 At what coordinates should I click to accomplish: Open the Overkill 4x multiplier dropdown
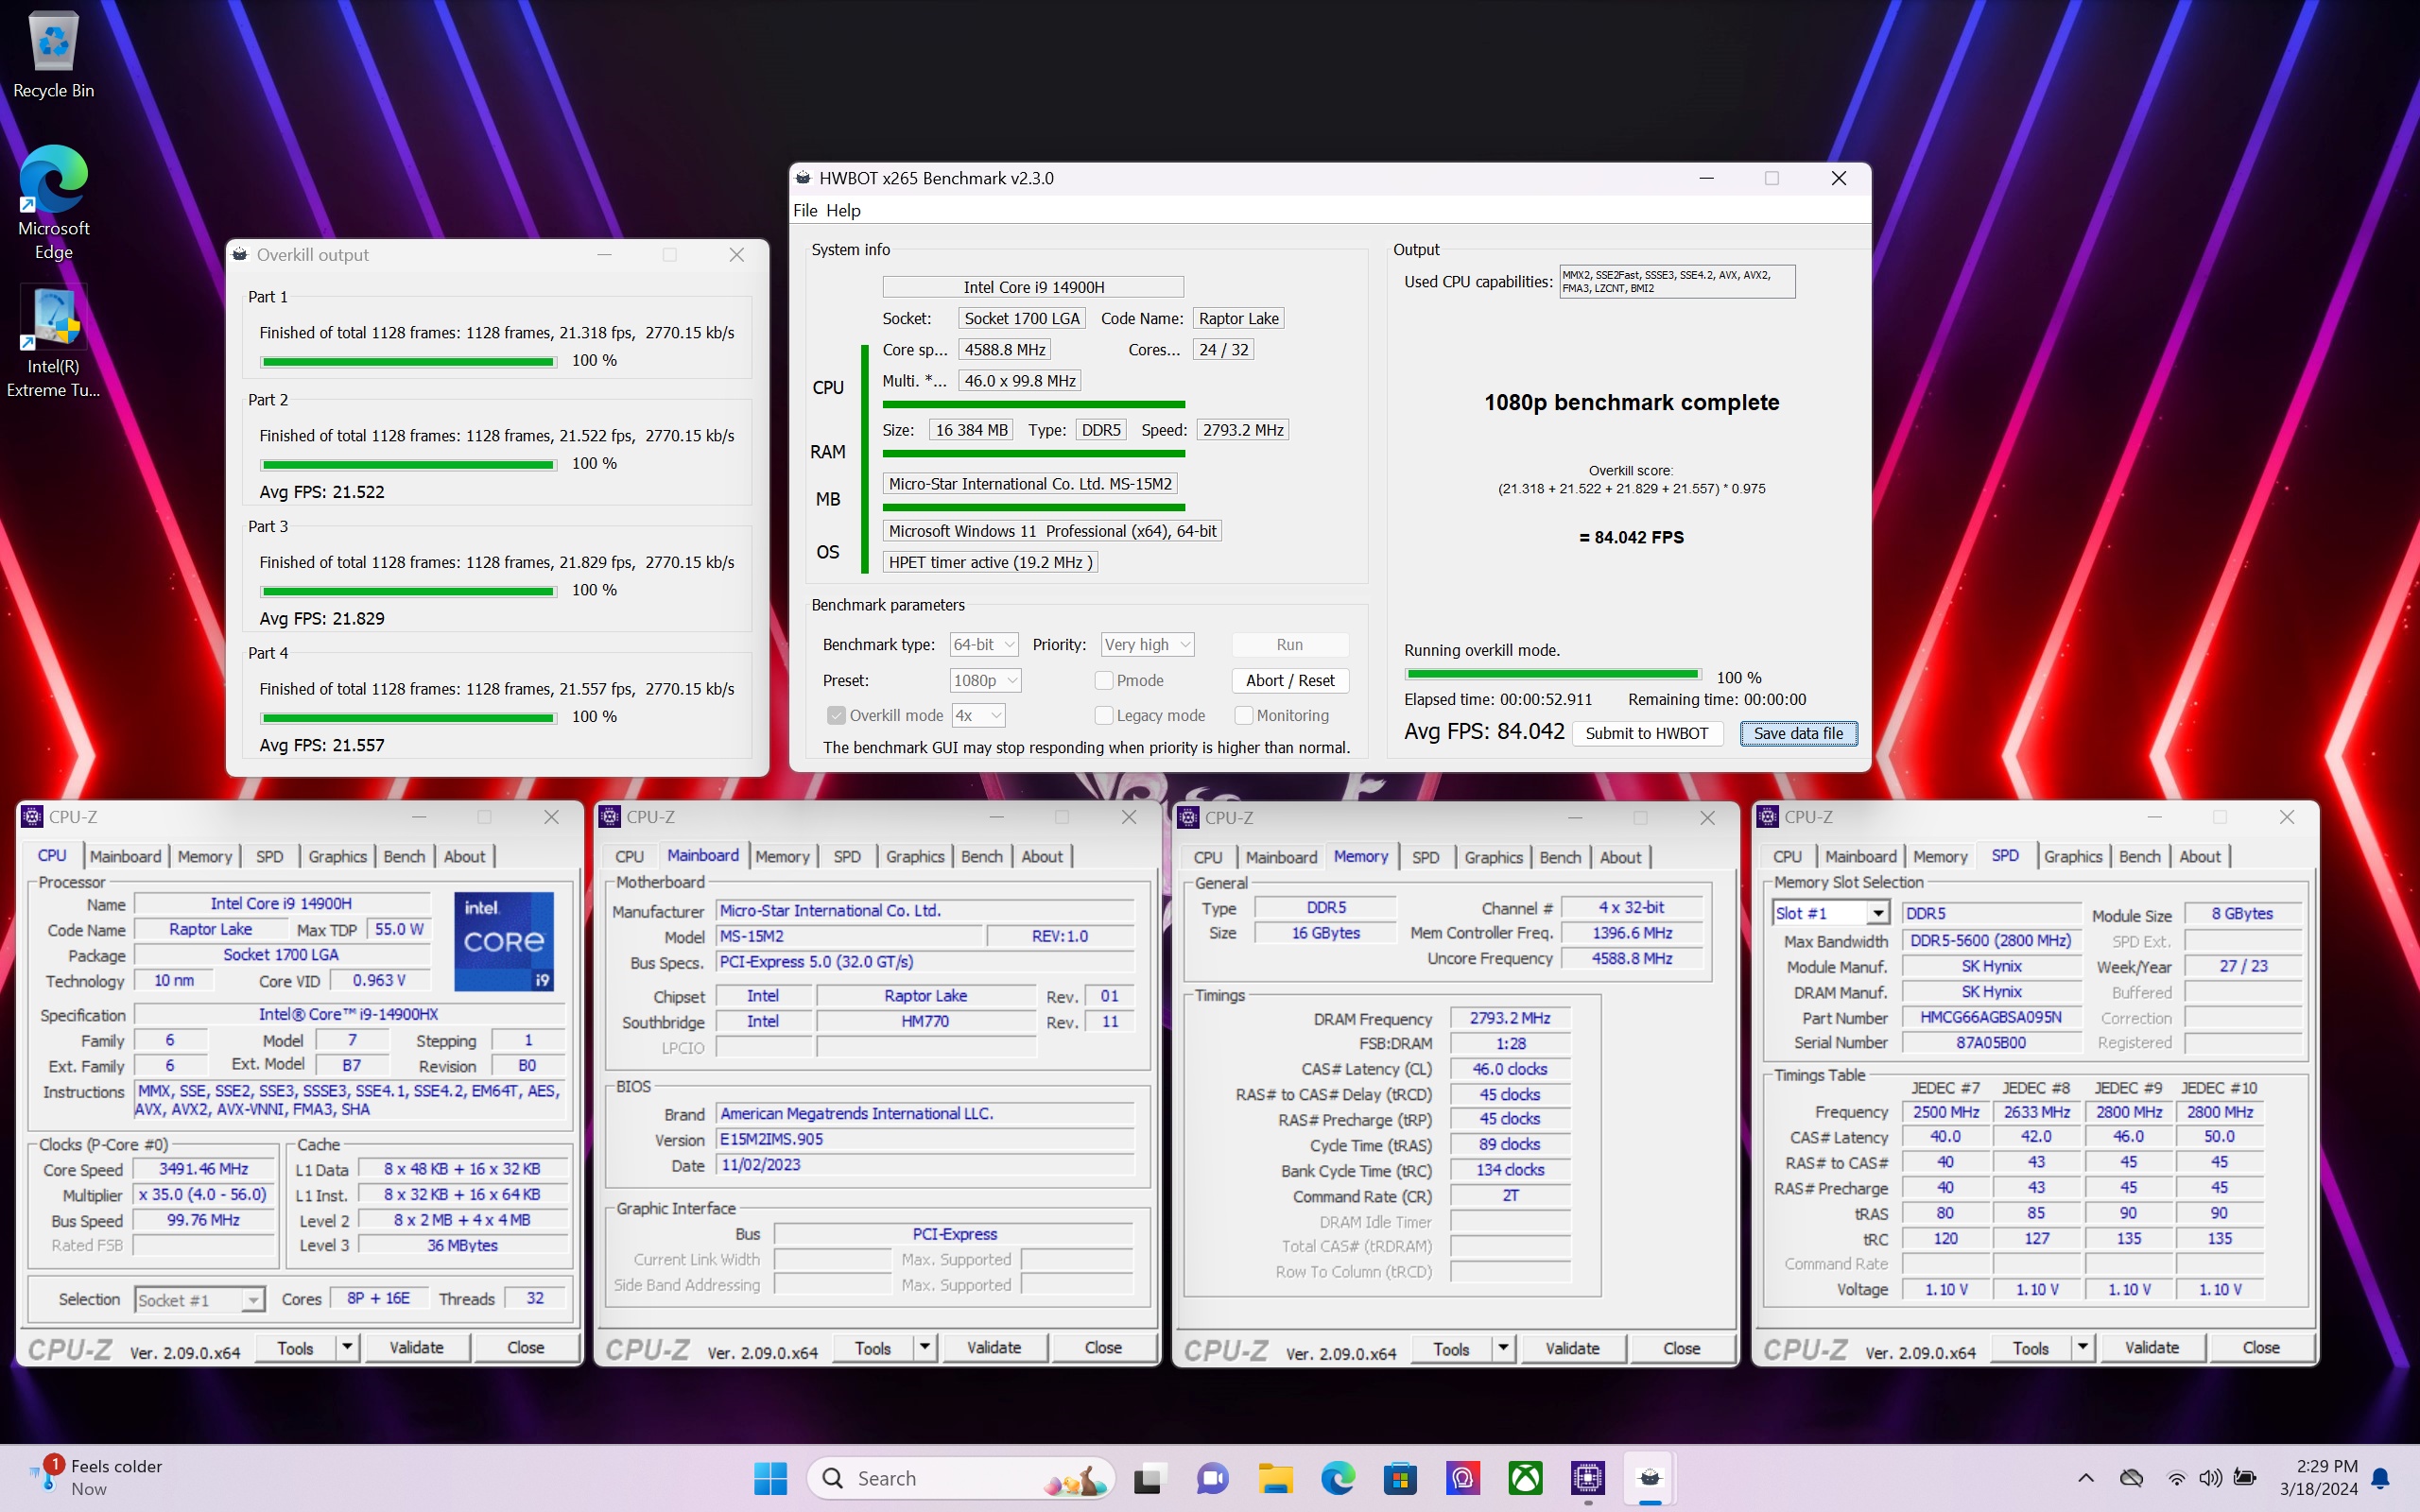[x=978, y=716]
